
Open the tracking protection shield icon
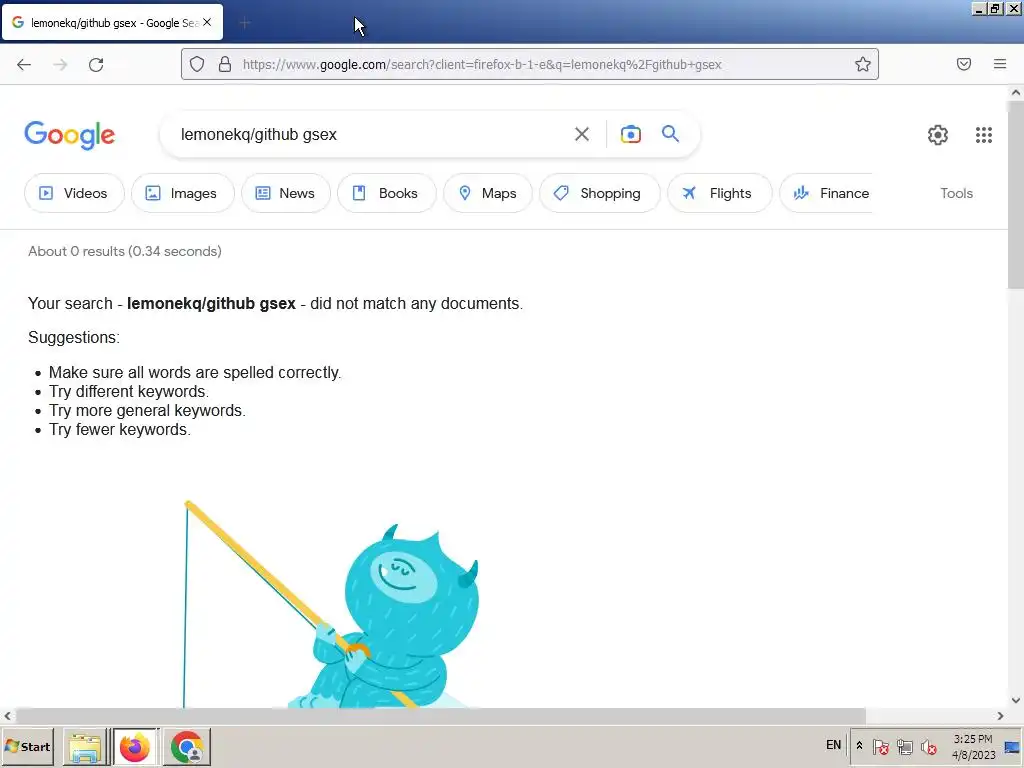click(197, 64)
